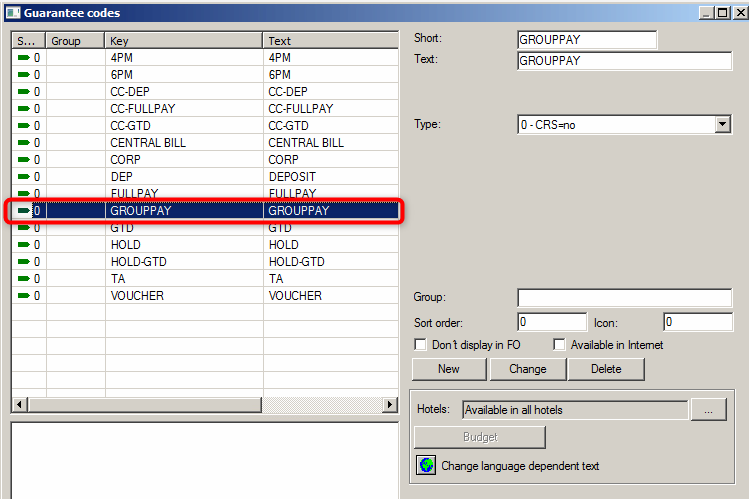Click the green arrow icon beside VOUCHER row
Screen dimensions: 749x499
click(x=24, y=296)
